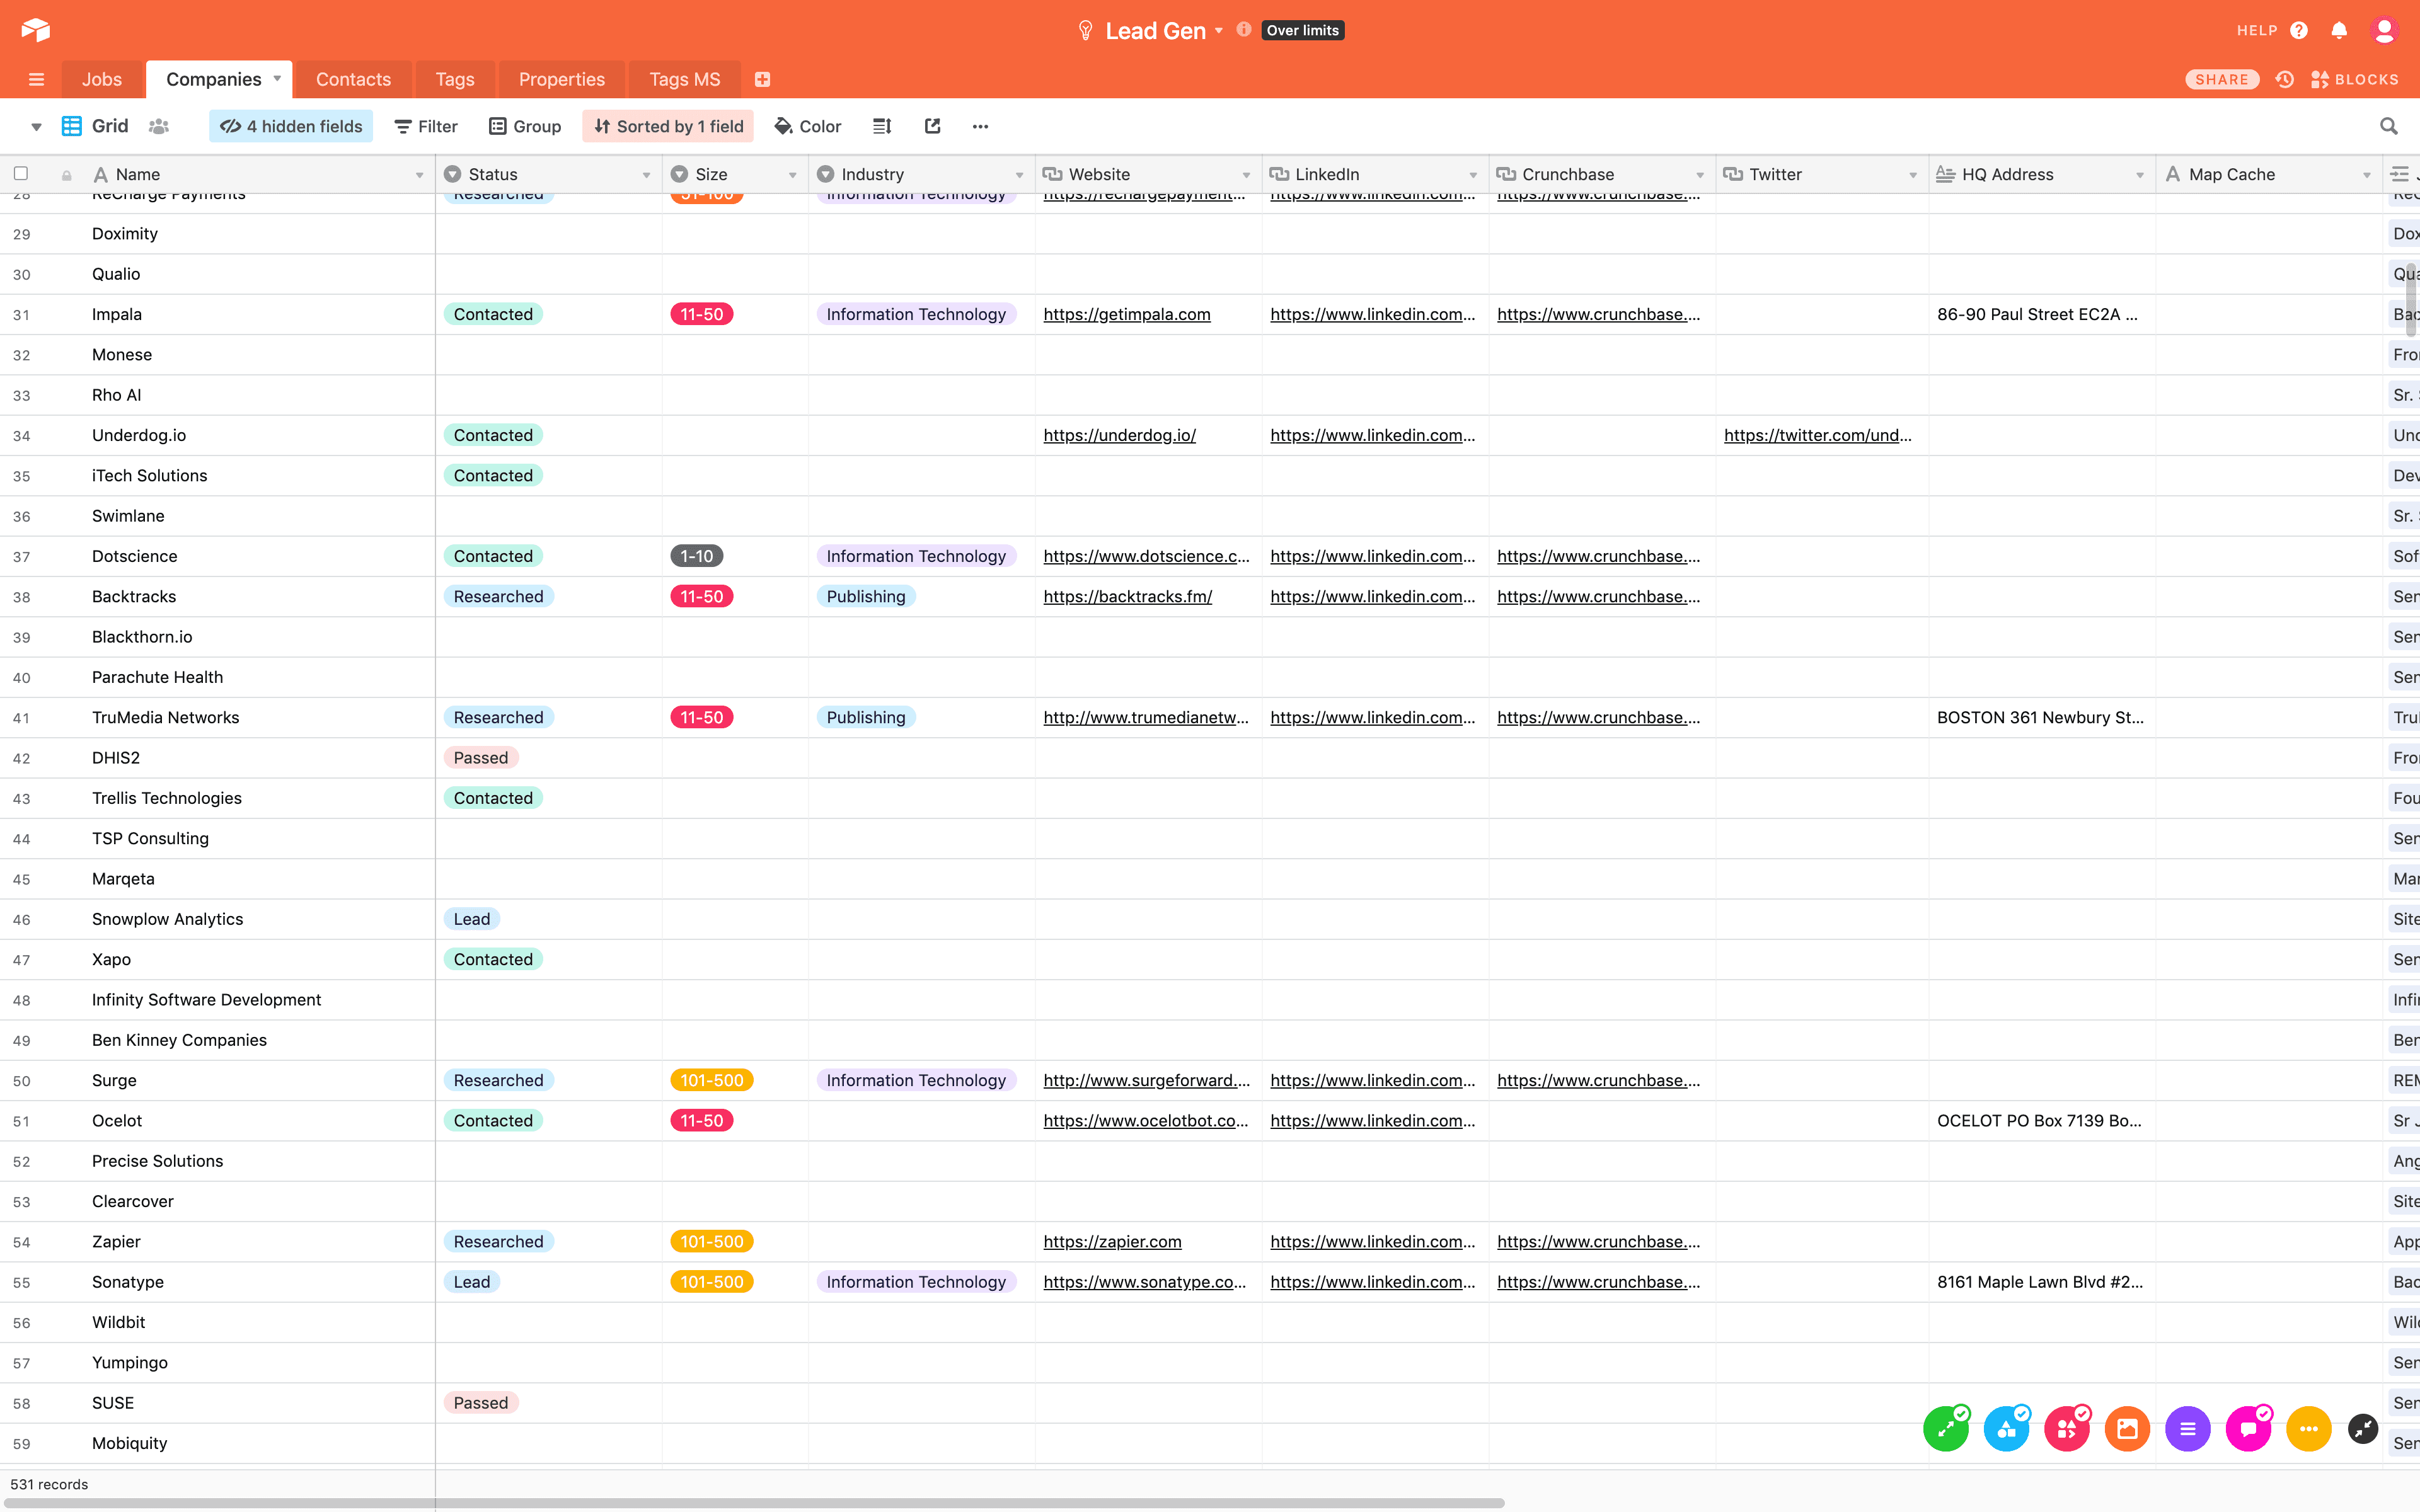
Task: Click the green expand block icon
Action: 1946,1429
